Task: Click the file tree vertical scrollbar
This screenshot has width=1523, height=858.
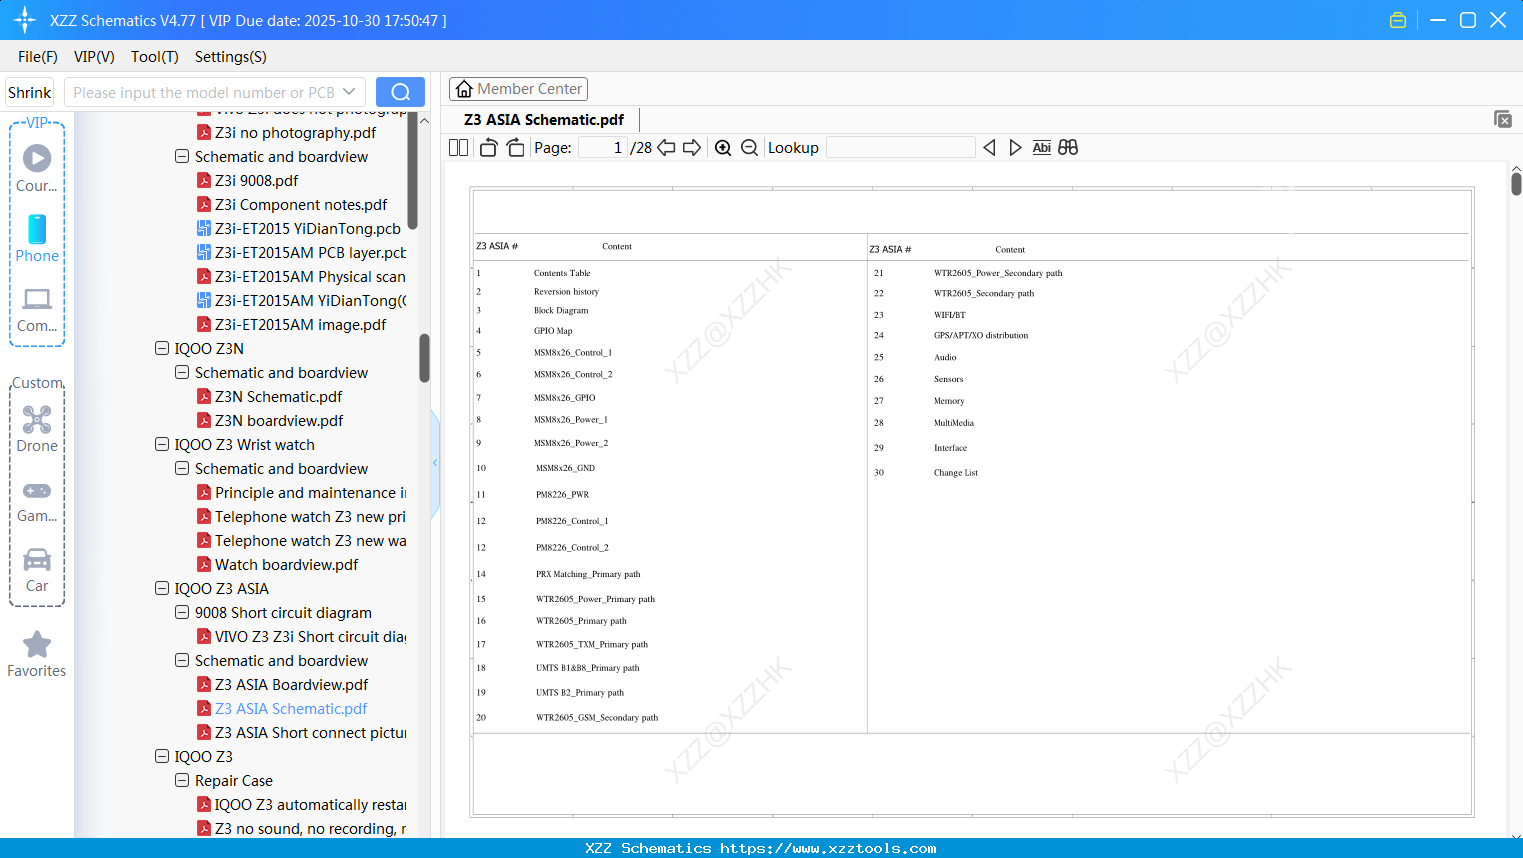Action: point(424,358)
